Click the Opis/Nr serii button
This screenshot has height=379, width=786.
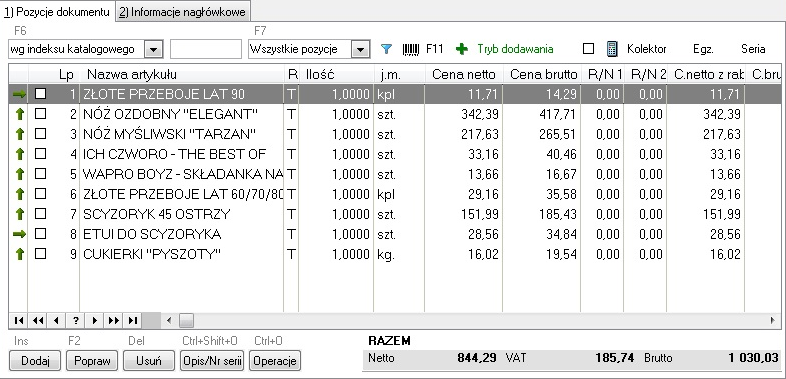pos(212,360)
